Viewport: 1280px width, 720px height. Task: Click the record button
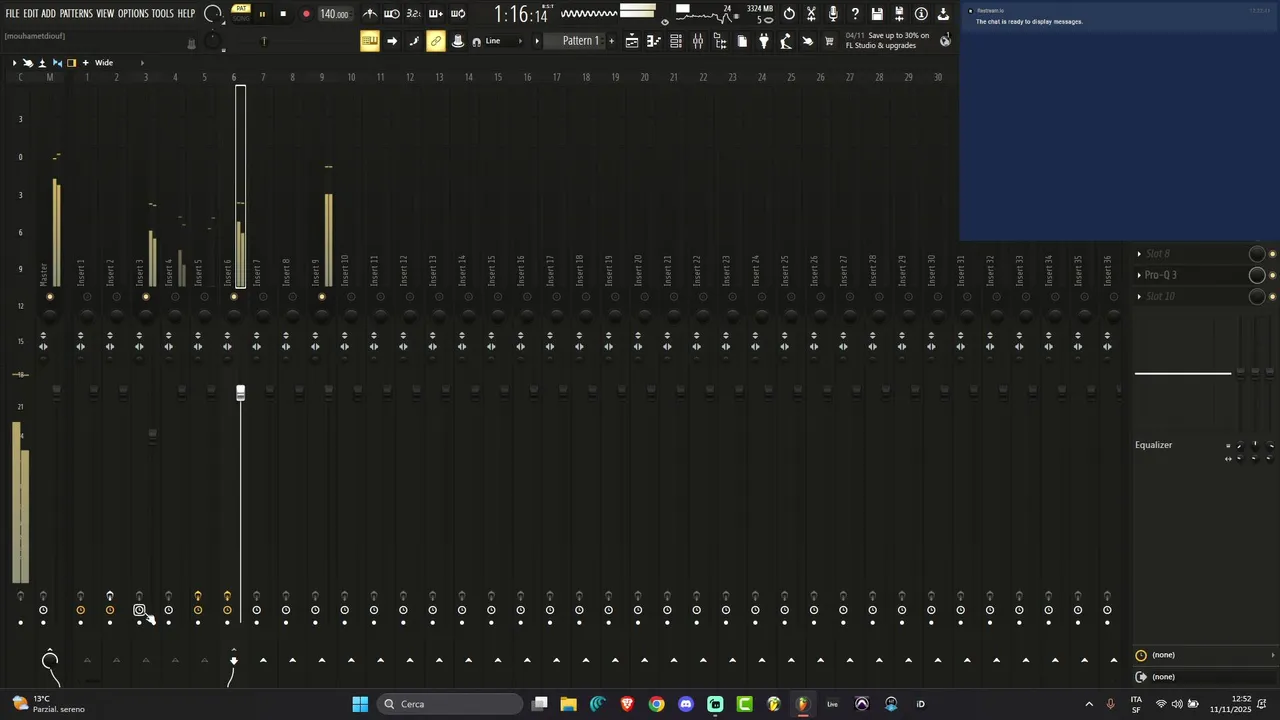306,14
